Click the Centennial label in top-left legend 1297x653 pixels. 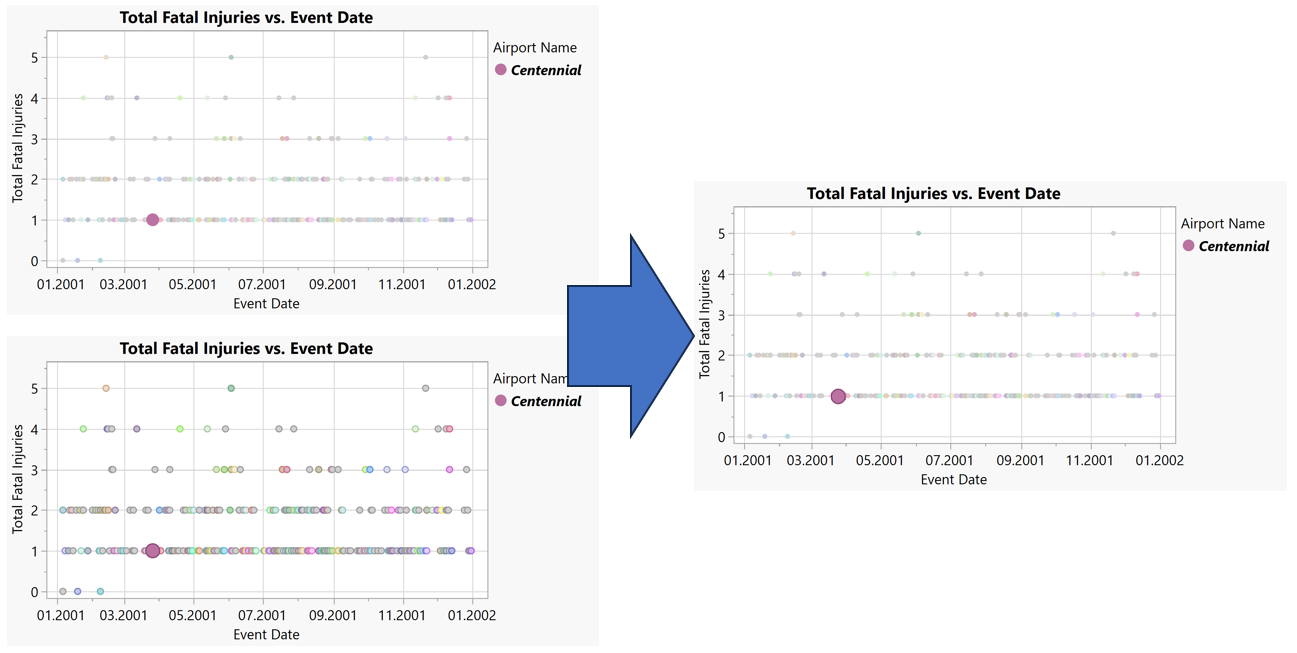click(x=547, y=70)
